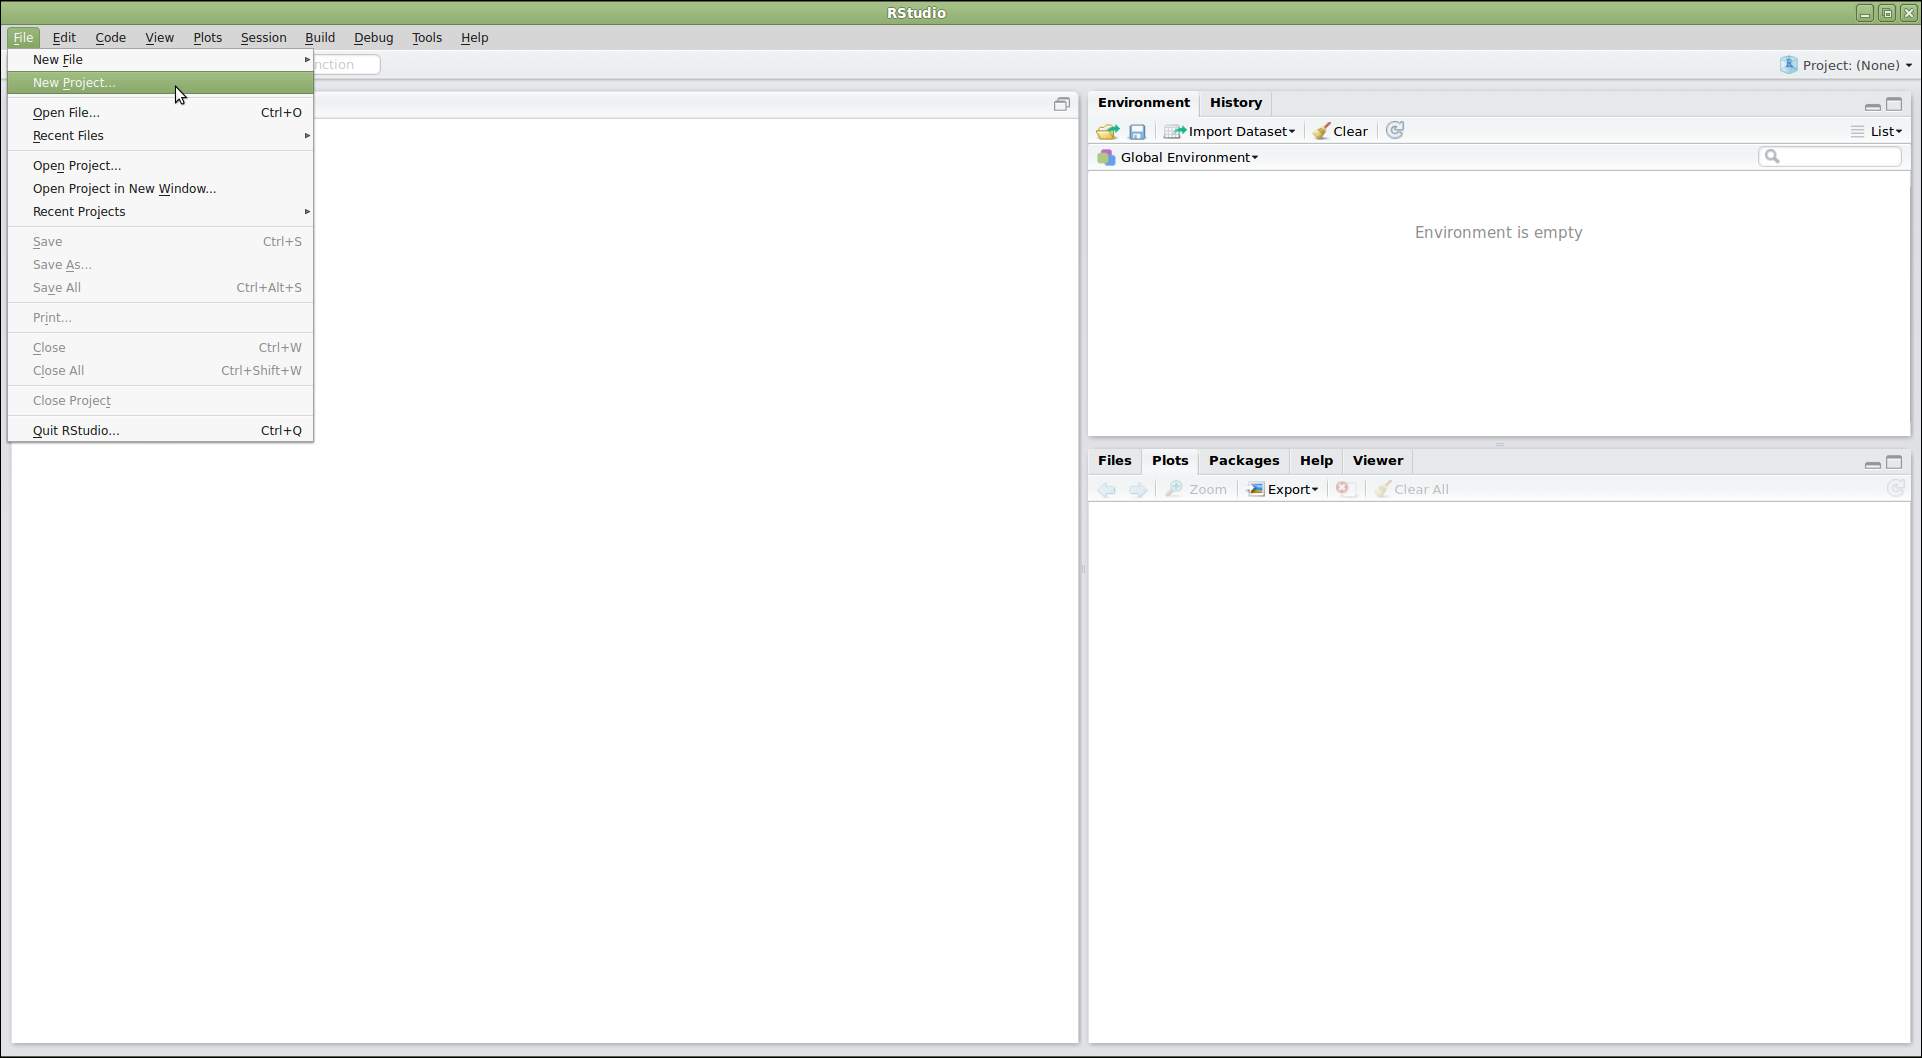Click the source pane restore window icon
The width and height of the screenshot is (1922, 1058).
coord(1061,104)
